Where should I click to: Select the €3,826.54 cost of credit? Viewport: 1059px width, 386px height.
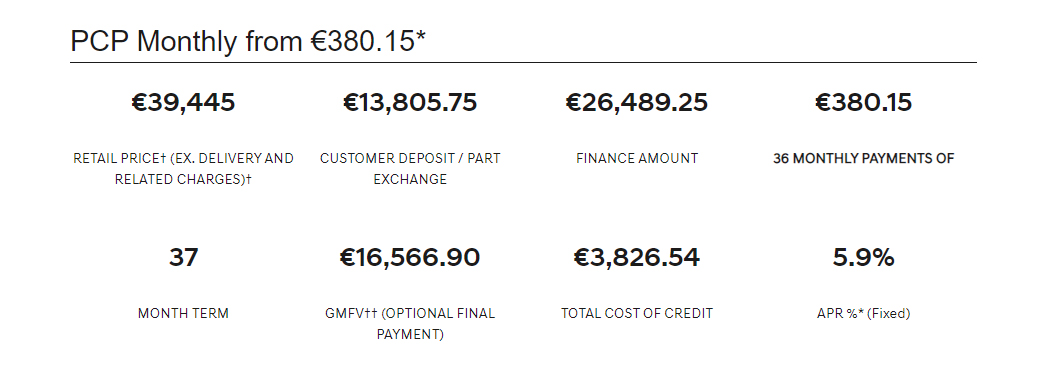click(x=637, y=258)
